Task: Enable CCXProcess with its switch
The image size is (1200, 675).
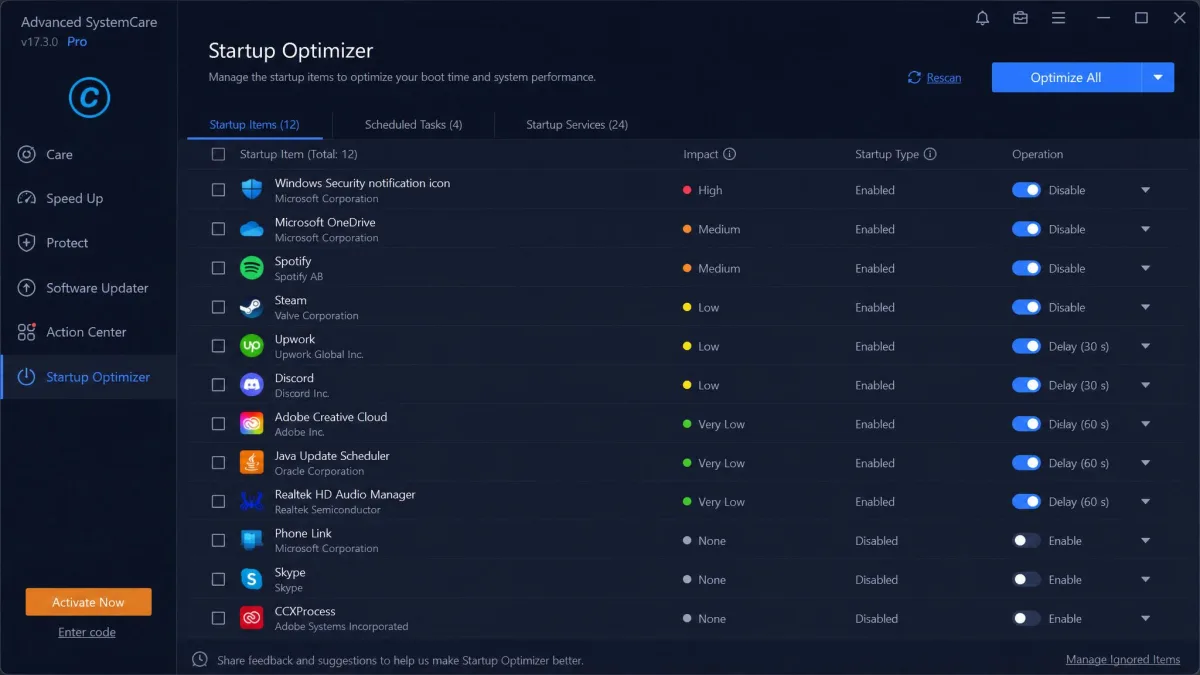Action: (1026, 619)
